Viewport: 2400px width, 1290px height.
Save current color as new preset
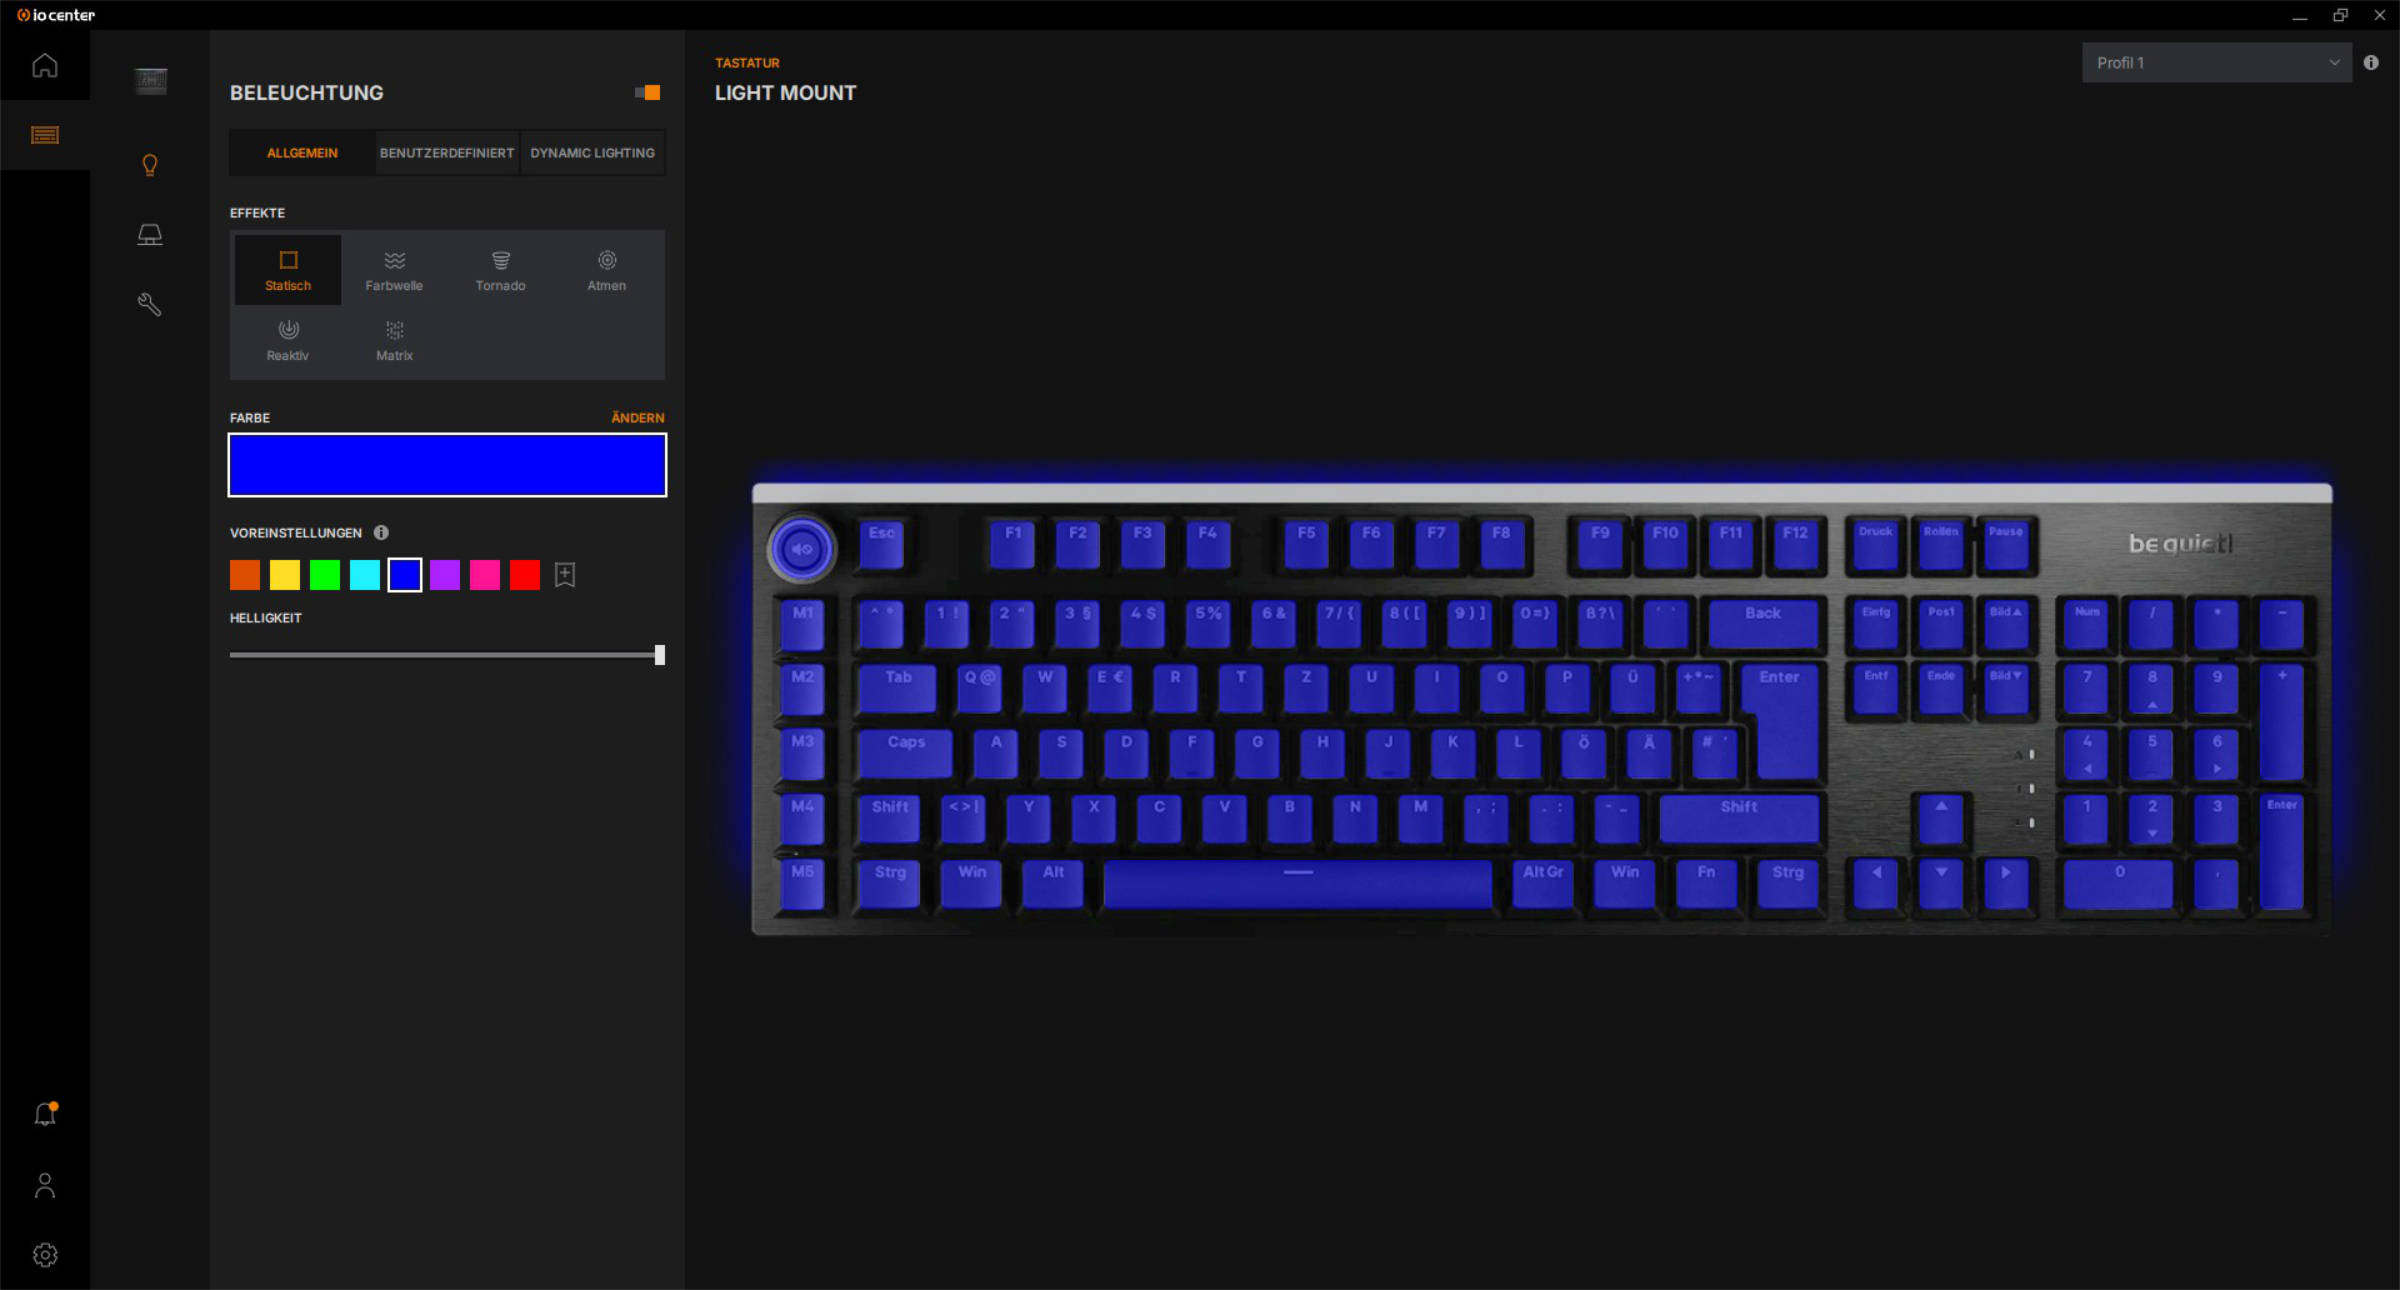click(x=565, y=575)
